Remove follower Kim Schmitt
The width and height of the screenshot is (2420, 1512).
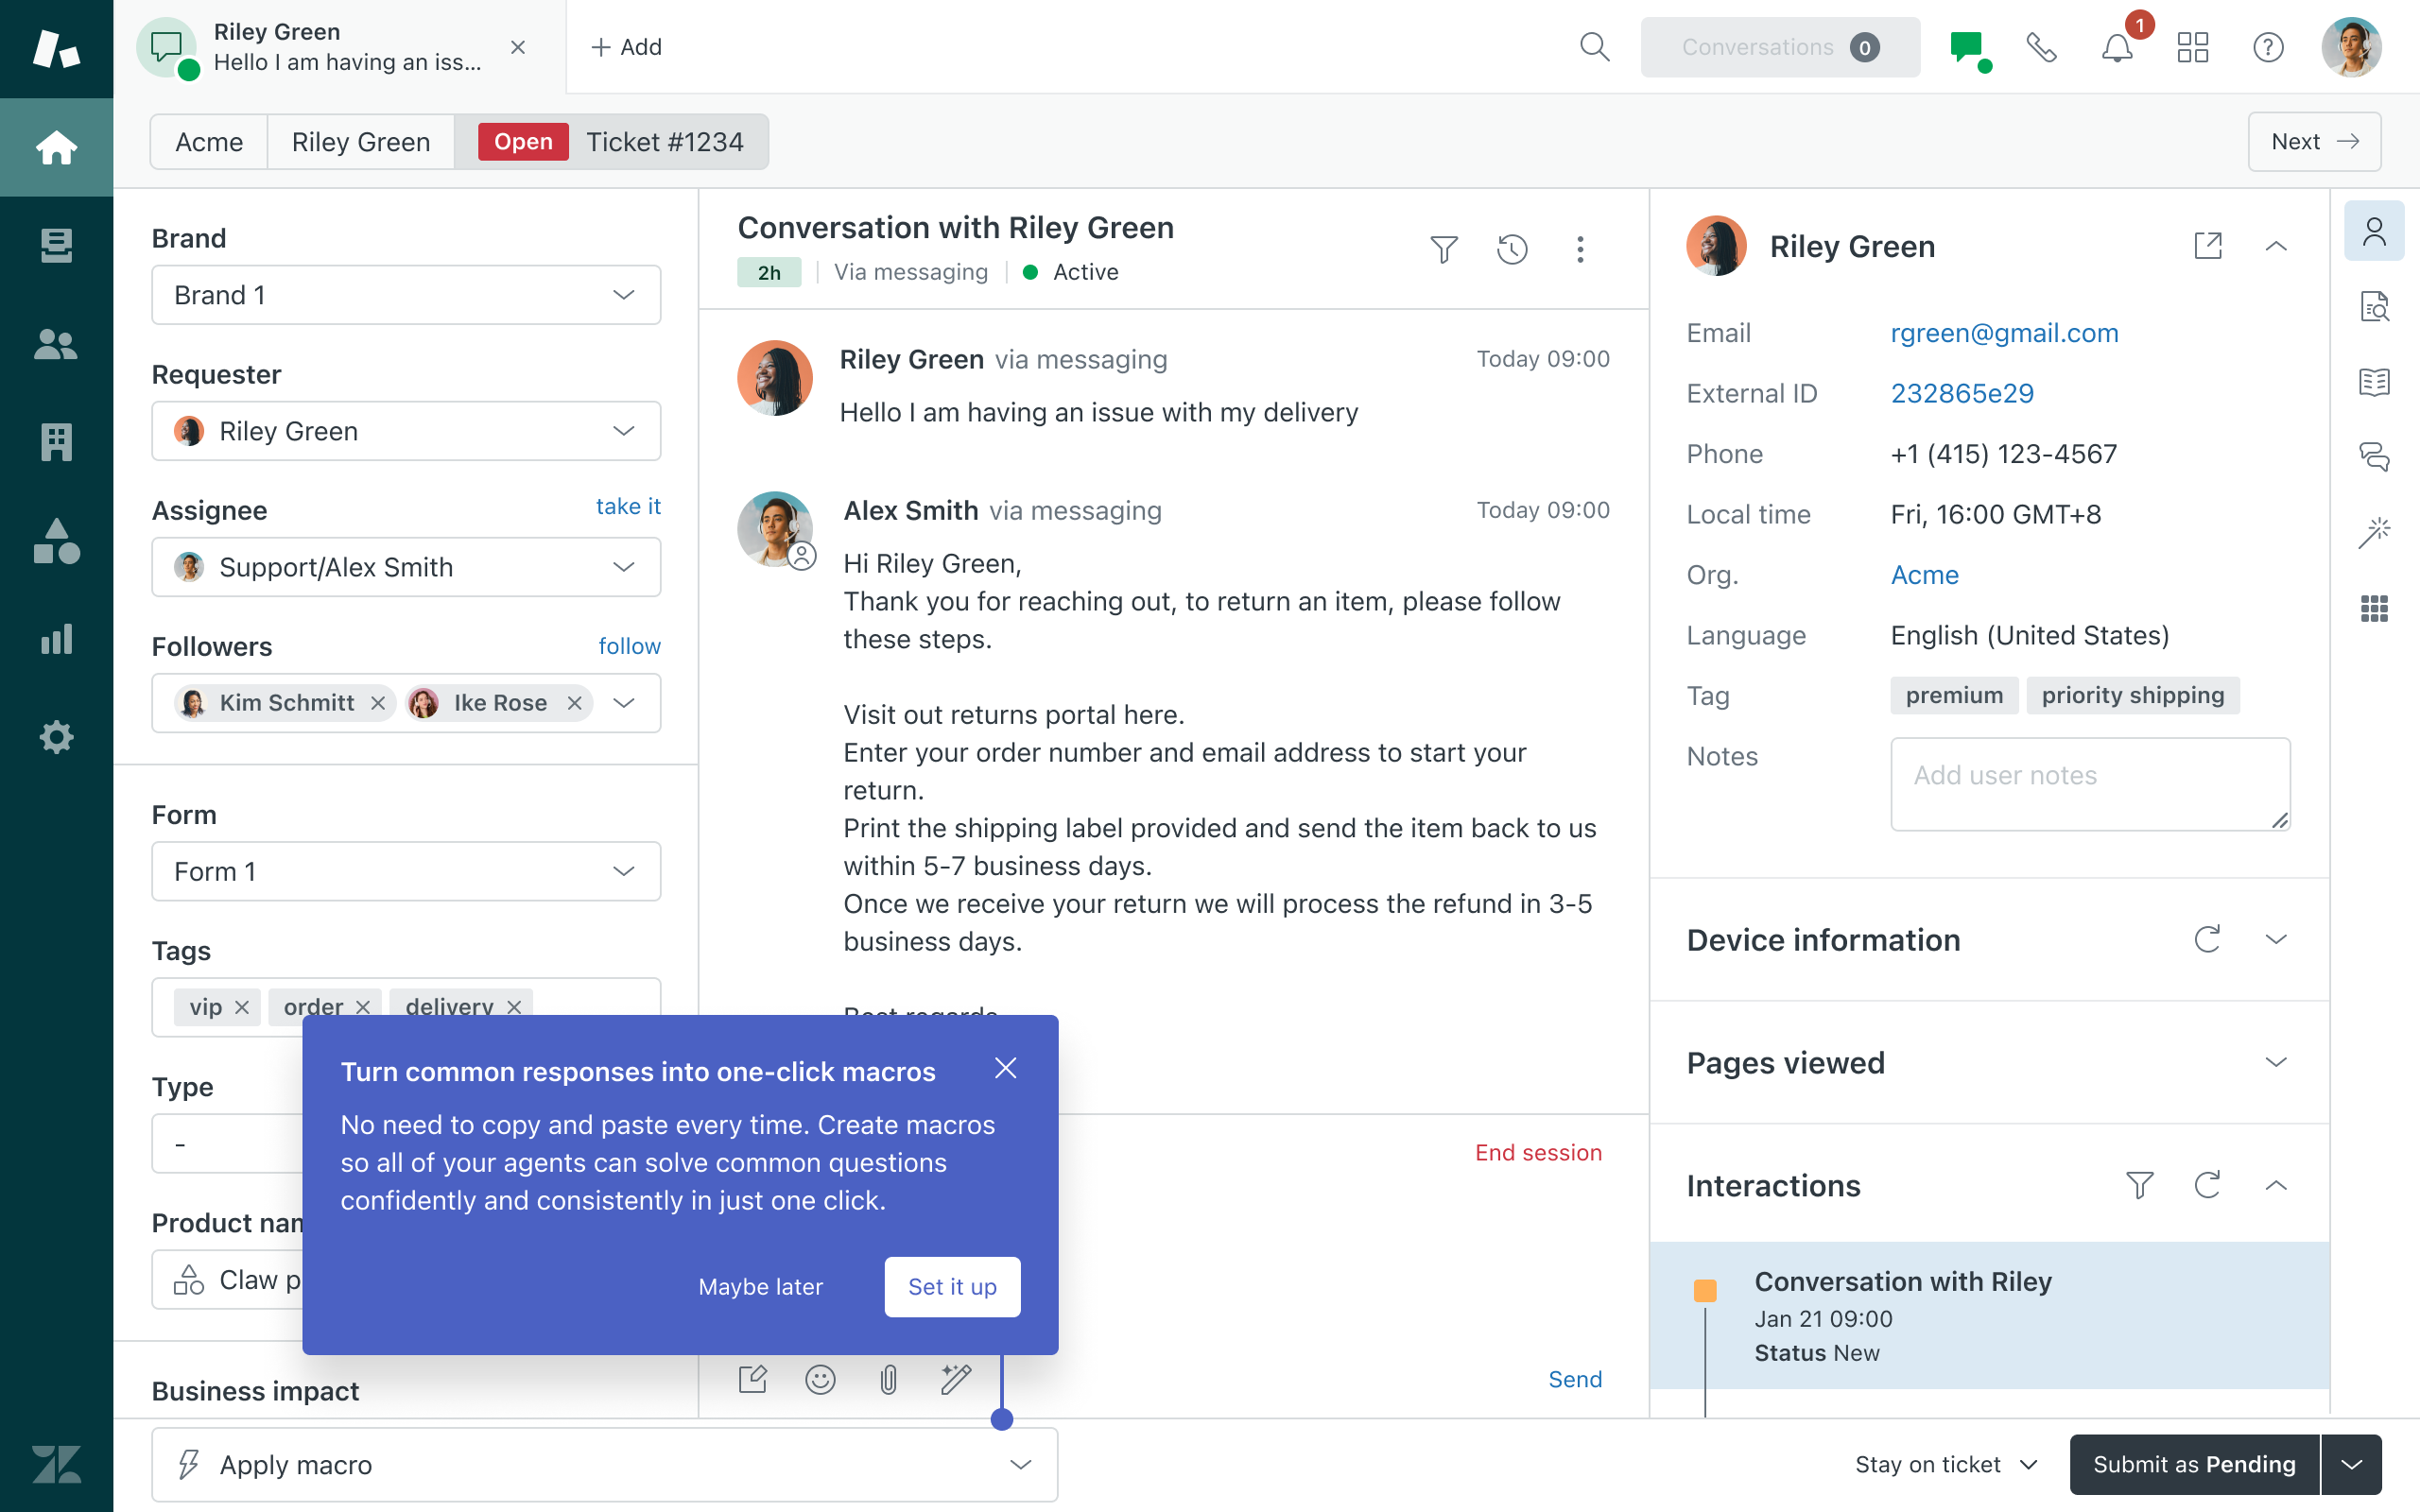(378, 703)
